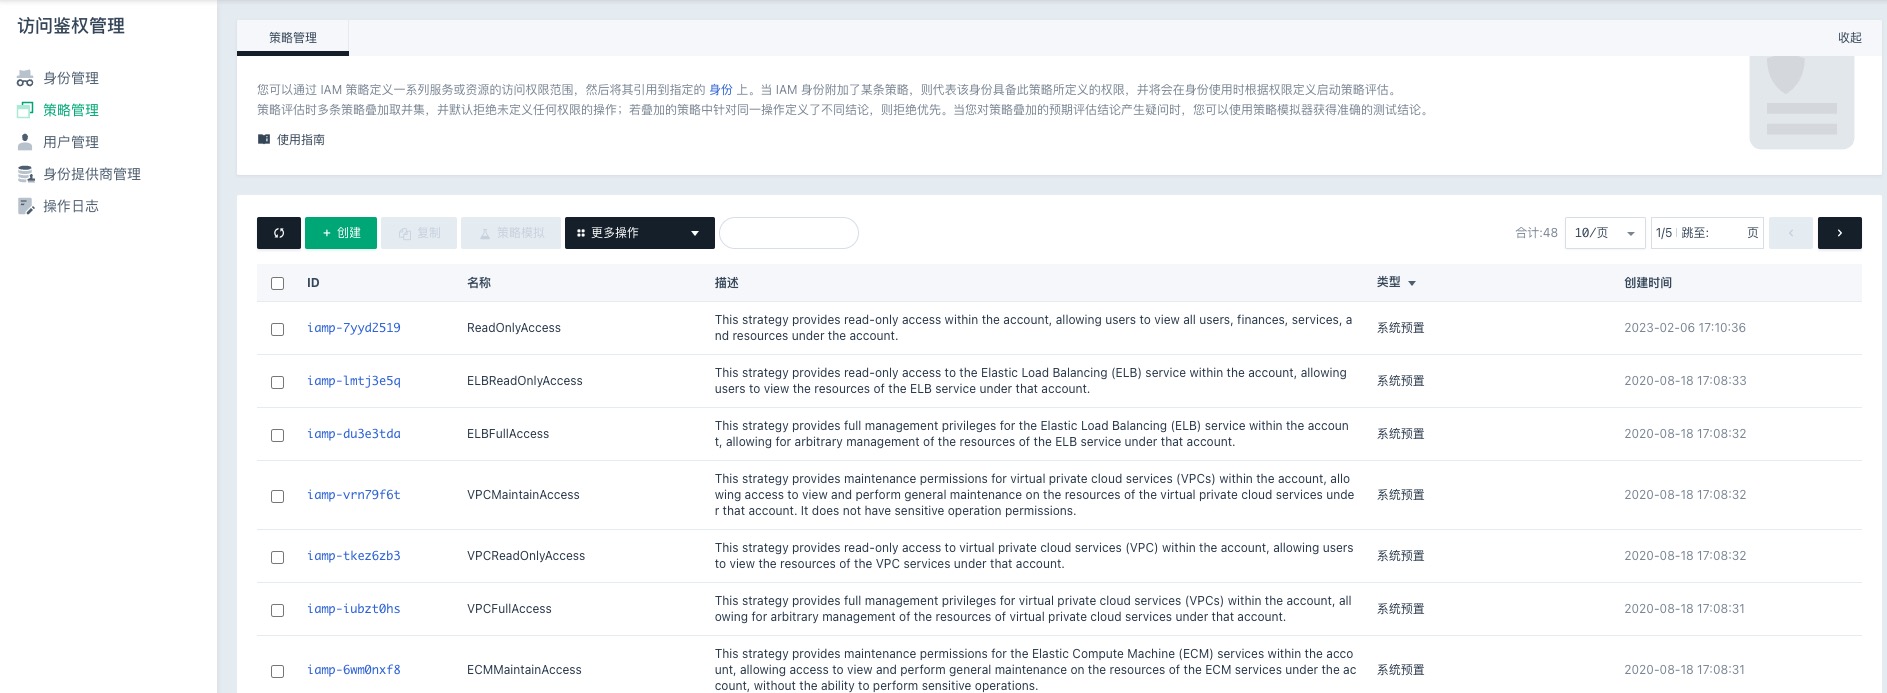1887x693 pixels.
Task: Click the 2023-02-06 17:10:36 timestamp
Action: [x=1685, y=328]
